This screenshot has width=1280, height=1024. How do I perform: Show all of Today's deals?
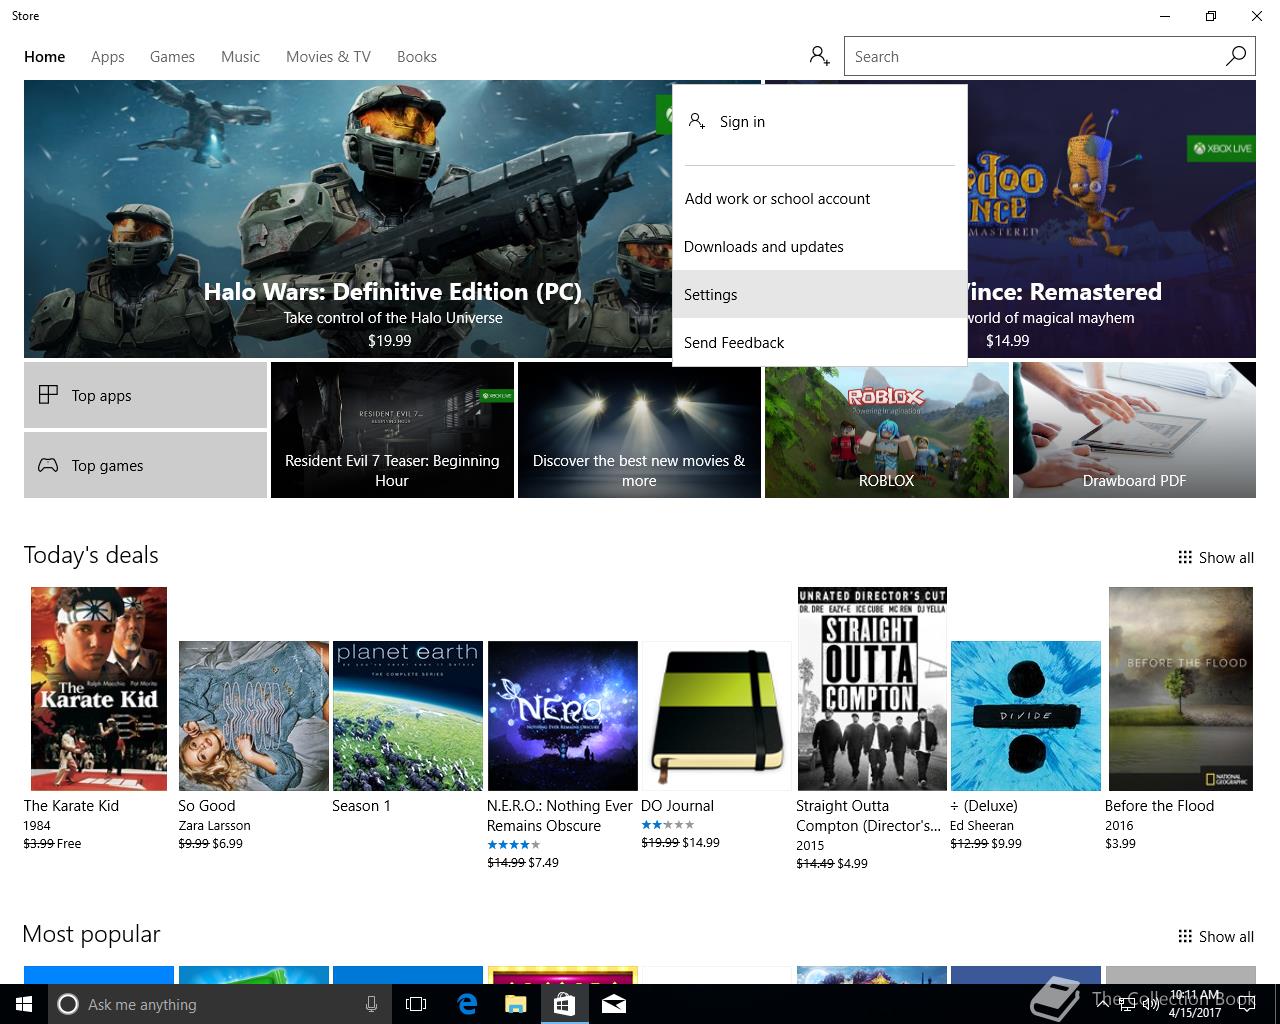[x=1216, y=557]
